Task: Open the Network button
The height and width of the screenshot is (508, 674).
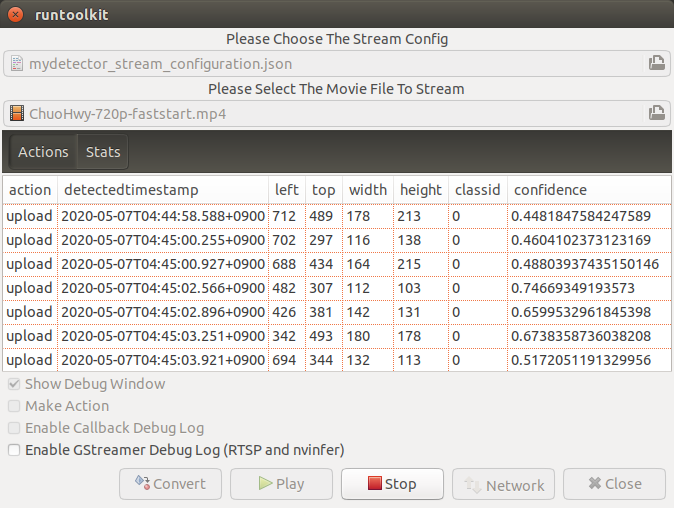Action: 503,484
